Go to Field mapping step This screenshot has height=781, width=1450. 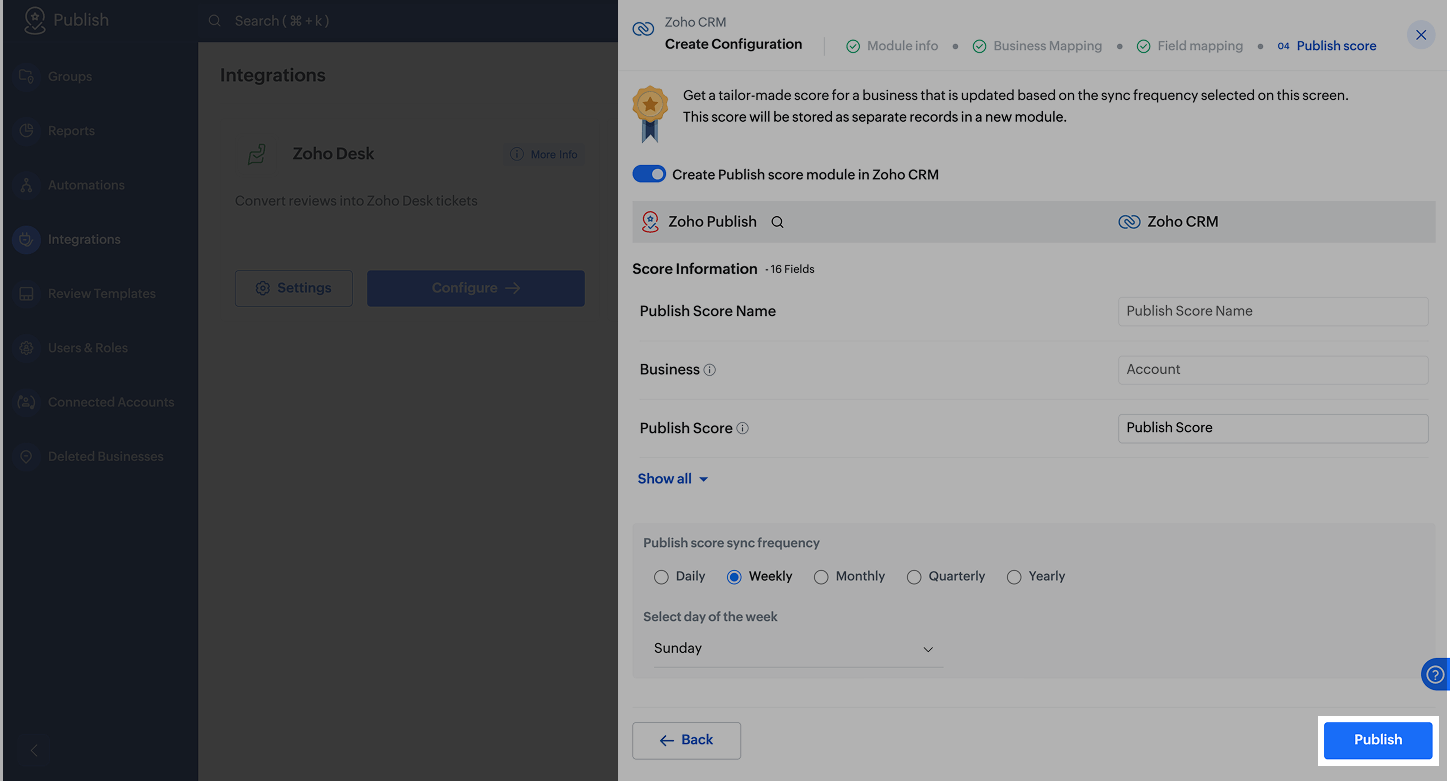[1190, 46]
